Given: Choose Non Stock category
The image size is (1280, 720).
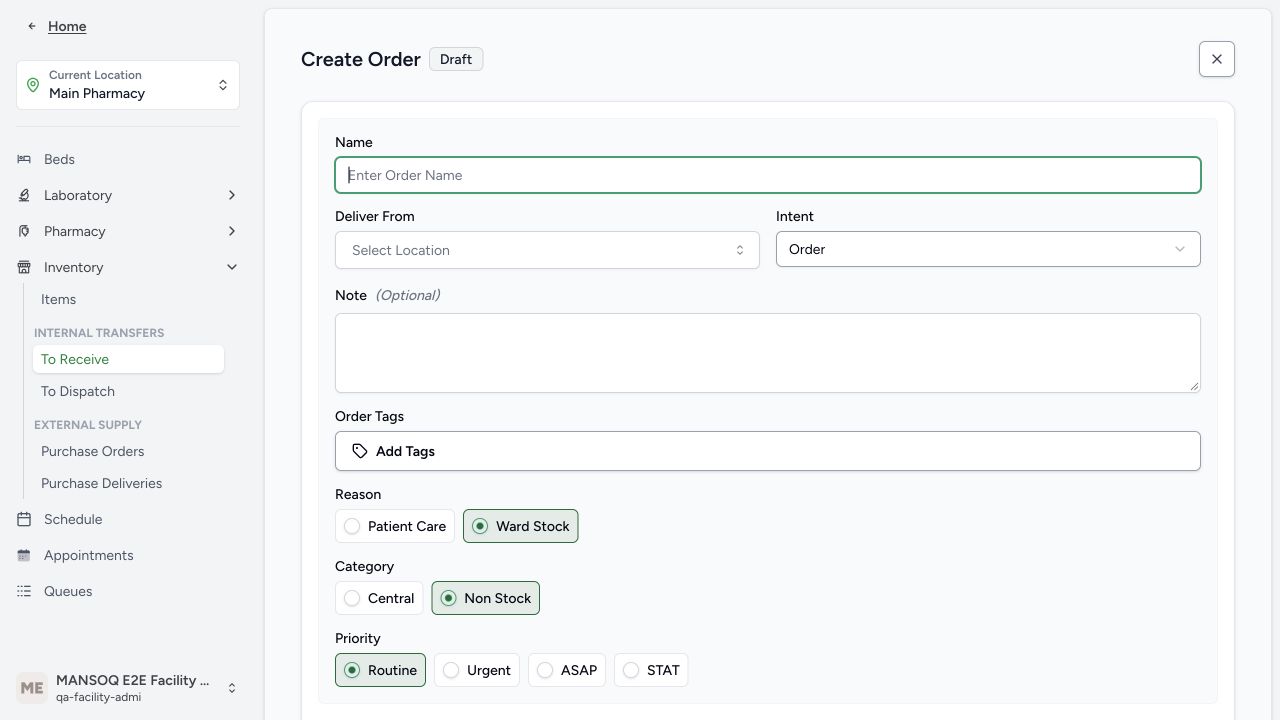Looking at the screenshot, I should point(486,598).
